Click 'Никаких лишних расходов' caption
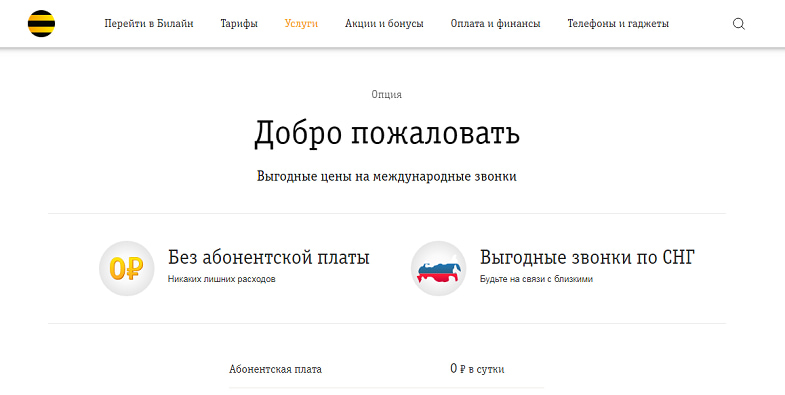This screenshot has width=785, height=395. pyautogui.click(x=221, y=279)
